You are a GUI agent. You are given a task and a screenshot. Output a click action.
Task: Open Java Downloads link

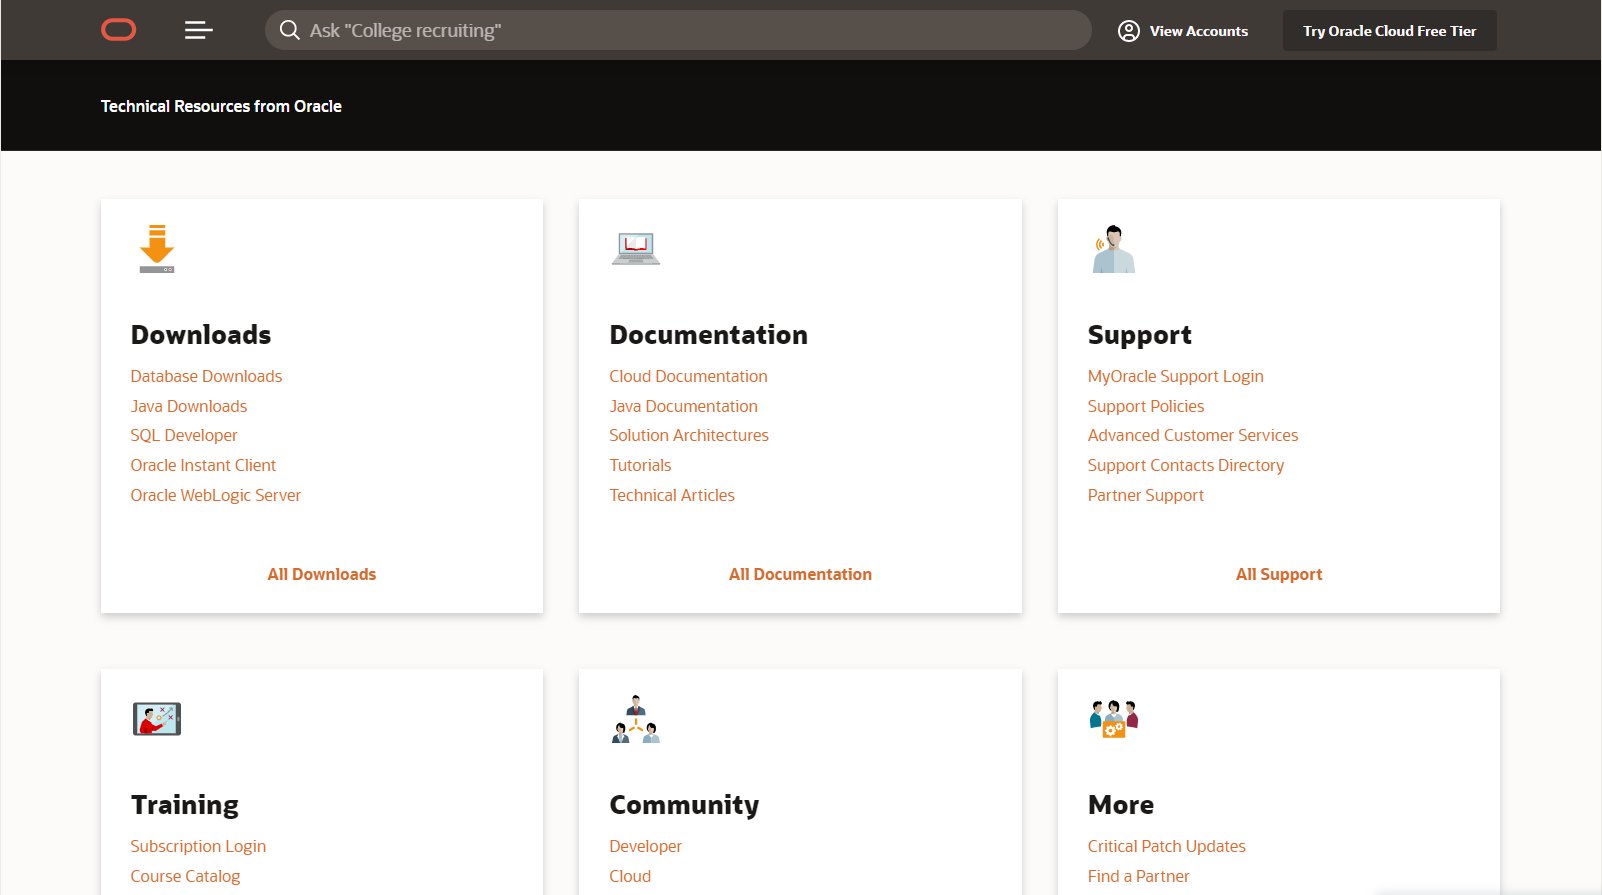pyautogui.click(x=189, y=406)
